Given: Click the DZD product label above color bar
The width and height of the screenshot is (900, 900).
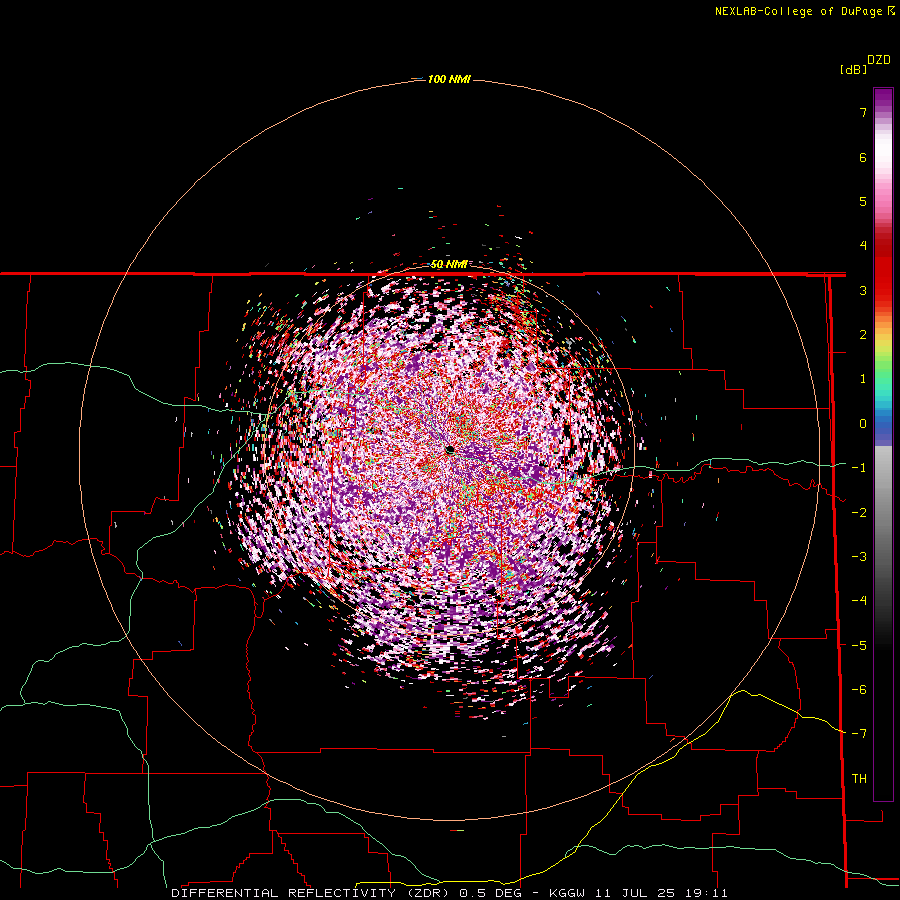Looking at the screenshot, I should tap(879, 60).
